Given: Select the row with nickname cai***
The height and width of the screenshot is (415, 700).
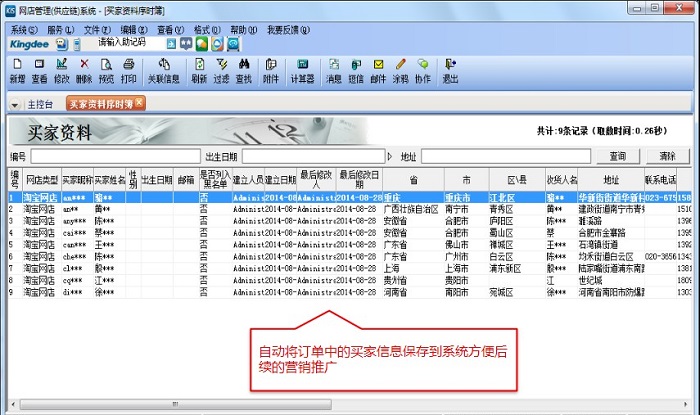Looking at the screenshot, I should pyautogui.click(x=350, y=233).
